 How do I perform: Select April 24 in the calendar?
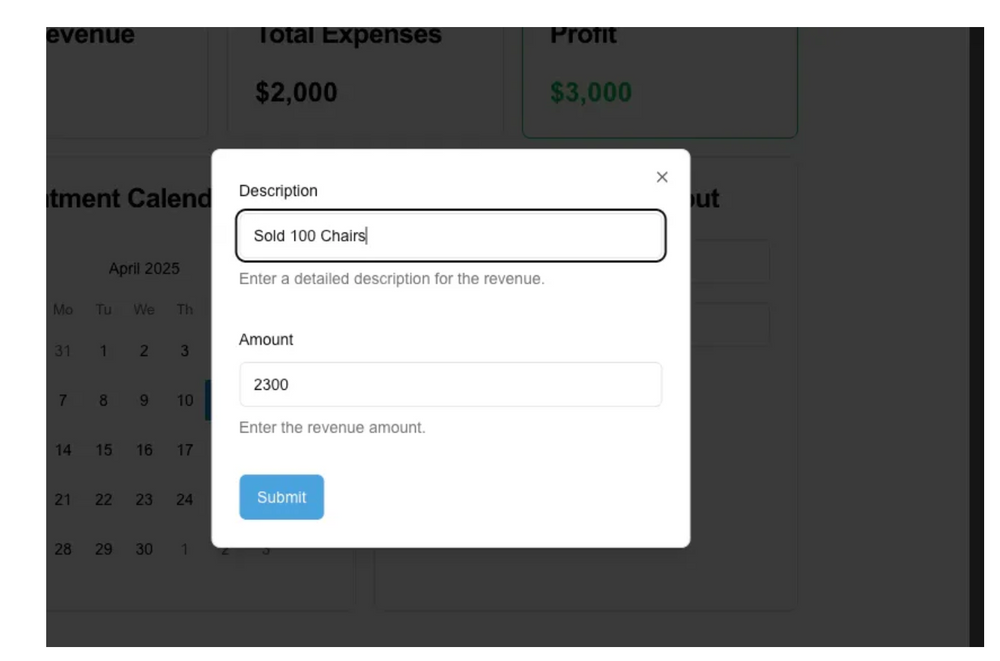pos(184,499)
